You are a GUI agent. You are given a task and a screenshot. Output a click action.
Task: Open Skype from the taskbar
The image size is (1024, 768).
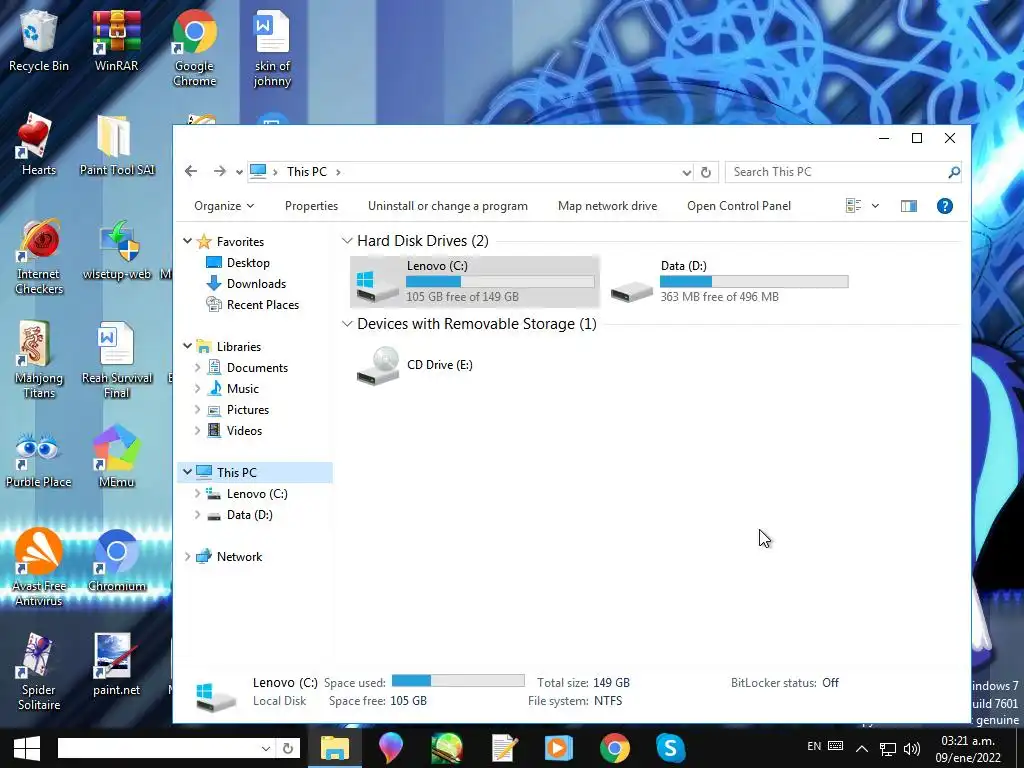(670, 748)
